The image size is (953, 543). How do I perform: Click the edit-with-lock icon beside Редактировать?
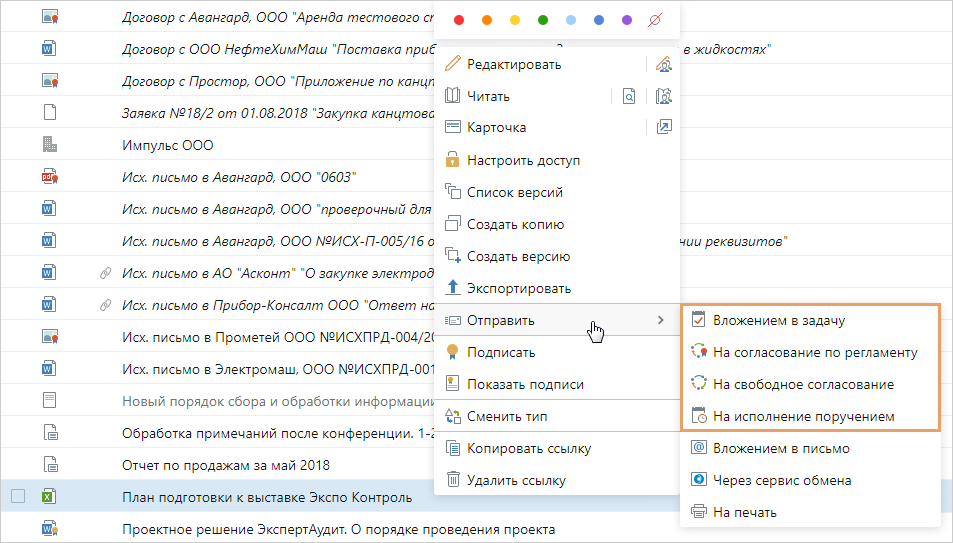tap(663, 65)
